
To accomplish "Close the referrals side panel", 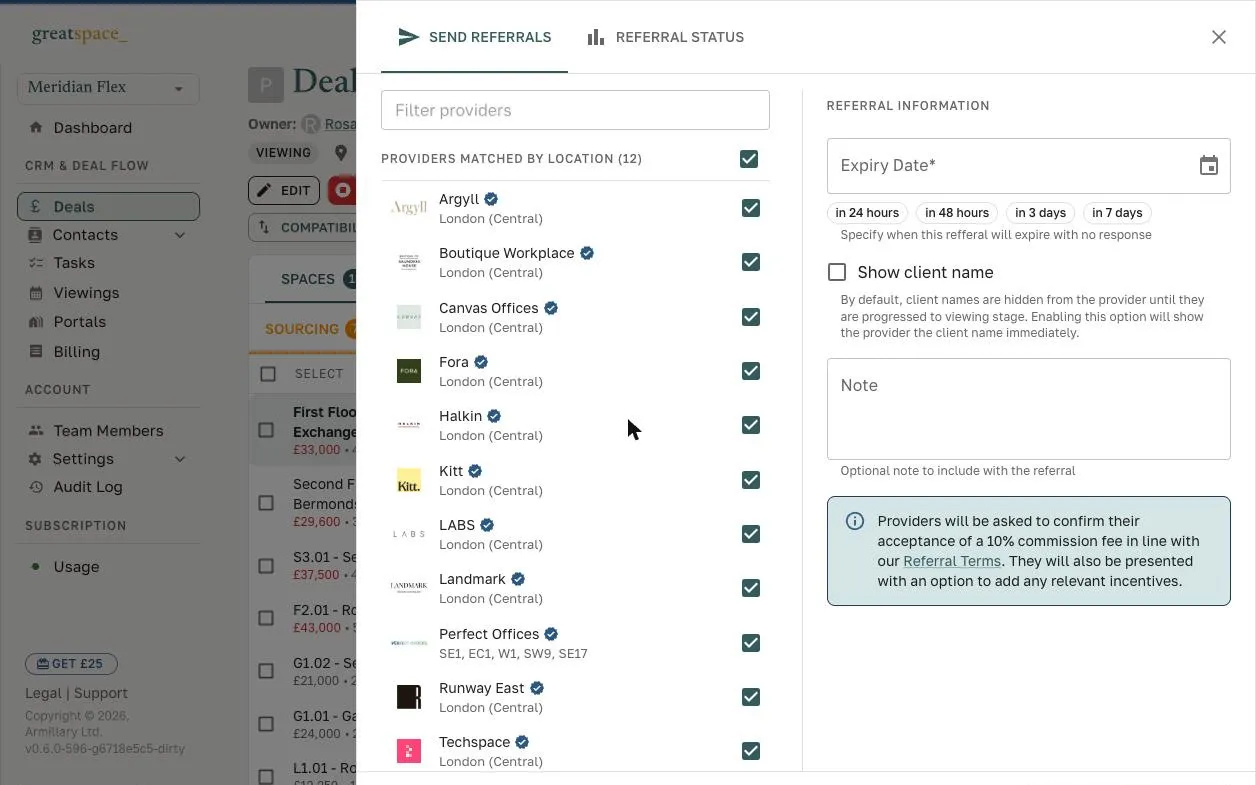I will [1218, 37].
